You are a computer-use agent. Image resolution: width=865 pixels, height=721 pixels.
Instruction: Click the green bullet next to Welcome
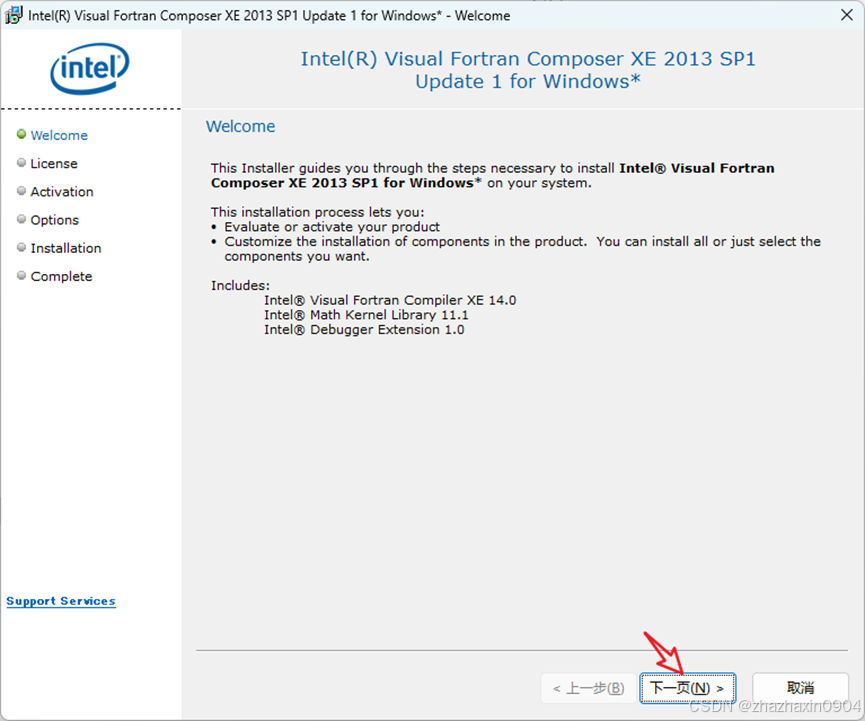point(22,134)
